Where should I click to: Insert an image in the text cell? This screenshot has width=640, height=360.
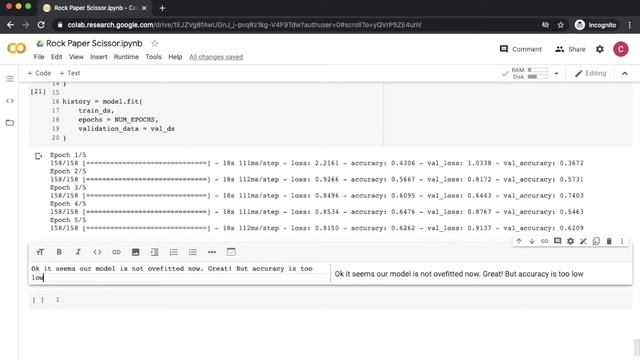pos(136,252)
